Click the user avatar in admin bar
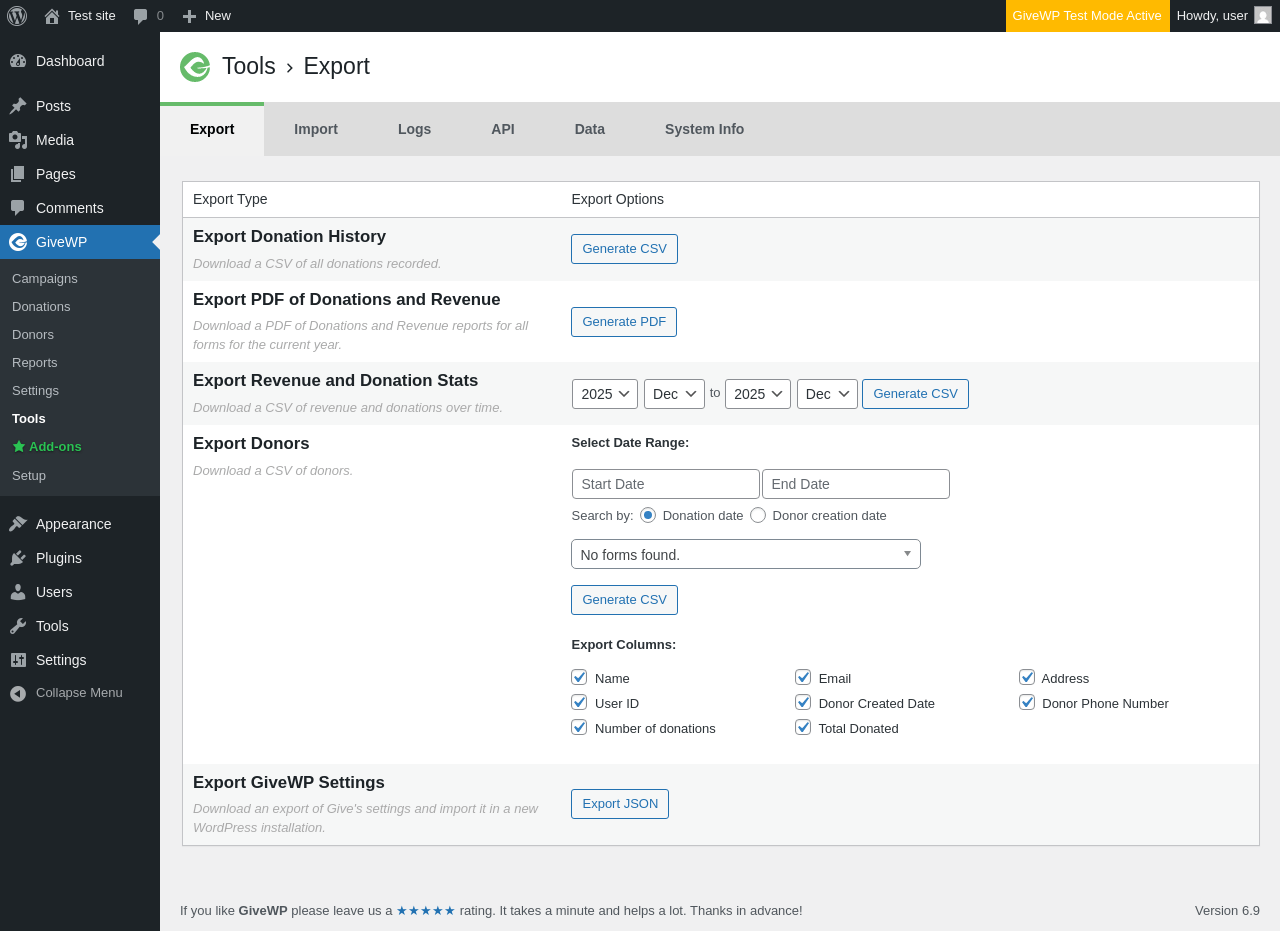The height and width of the screenshot is (931, 1280). click(x=1263, y=15)
